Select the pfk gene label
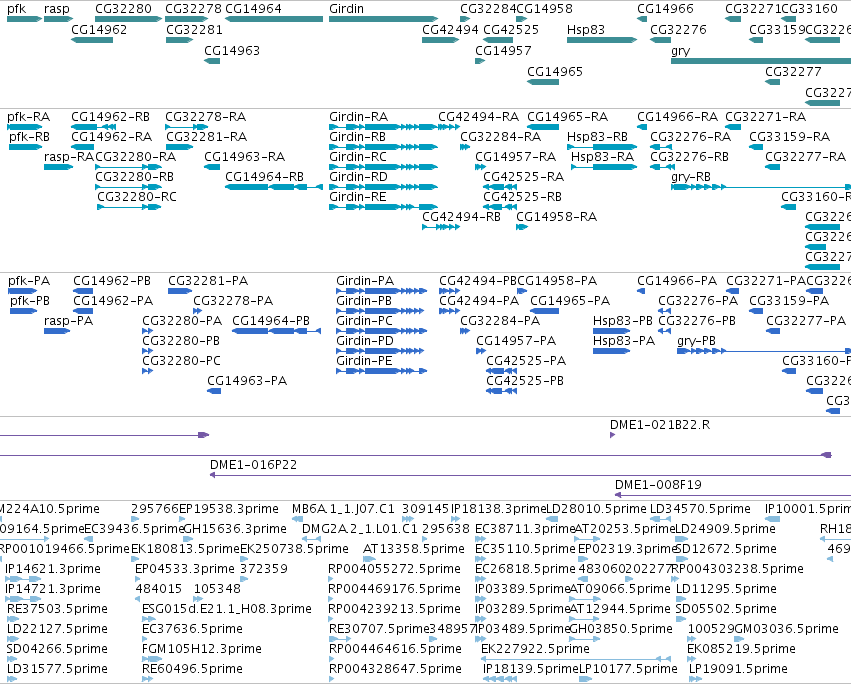Screen dimensions: 851x684 click(x=16, y=9)
